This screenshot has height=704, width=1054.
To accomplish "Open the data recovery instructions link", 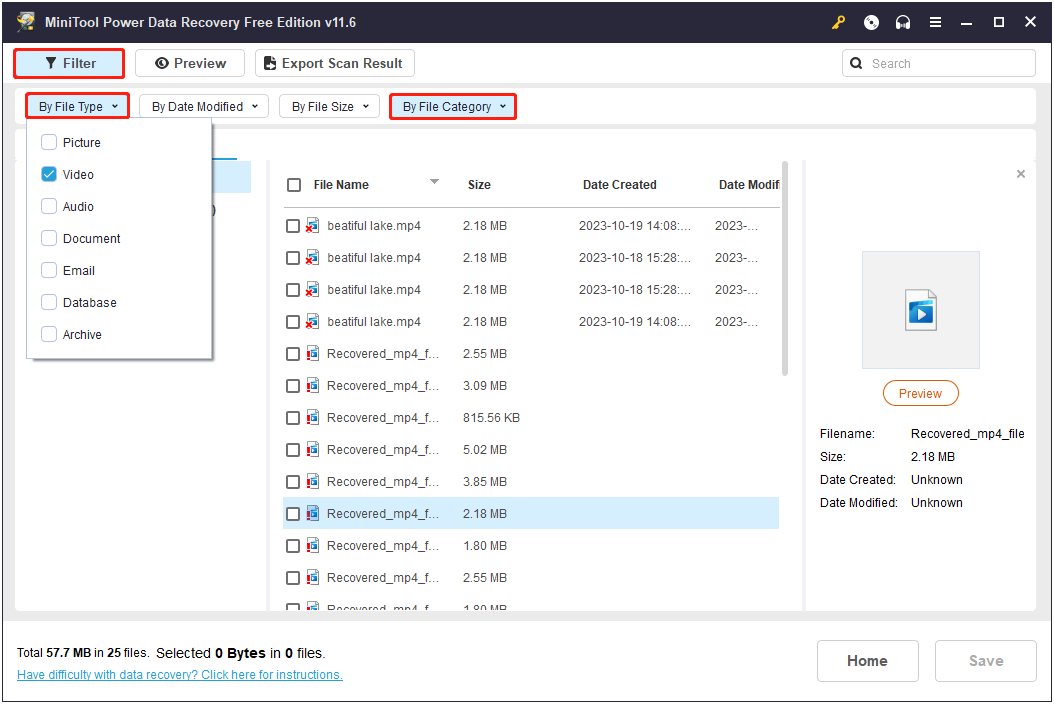I will (x=179, y=674).
